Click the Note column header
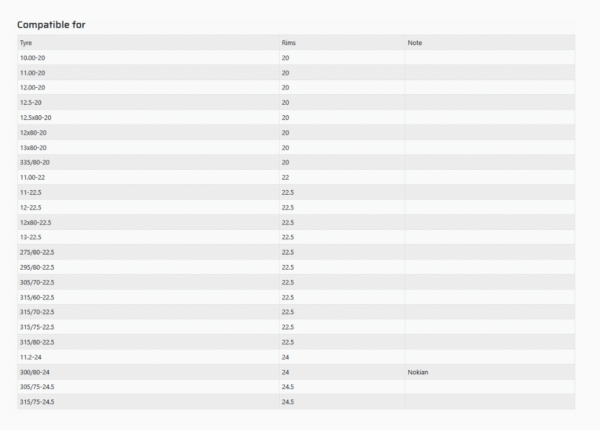600x430 pixels. pyautogui.click(x=414, y=43)
